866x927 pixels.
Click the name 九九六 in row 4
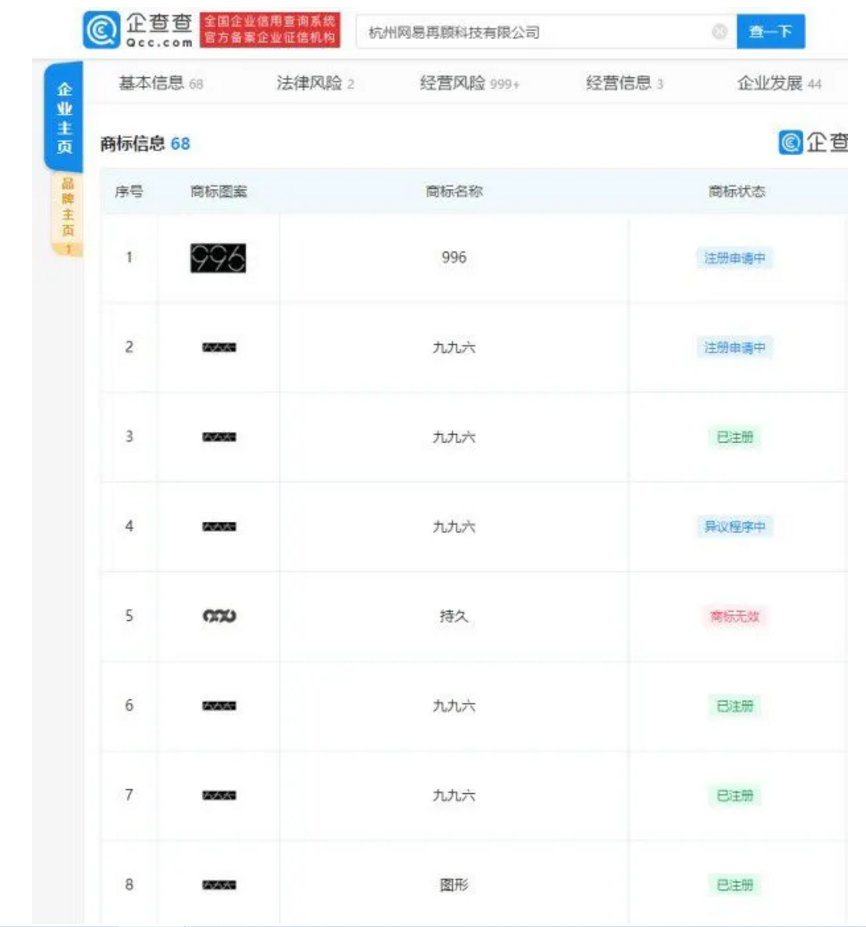(454, 527)
